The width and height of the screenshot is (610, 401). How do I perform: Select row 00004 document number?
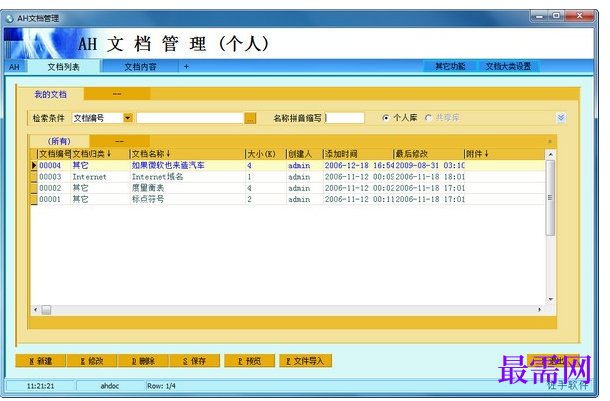50,166
